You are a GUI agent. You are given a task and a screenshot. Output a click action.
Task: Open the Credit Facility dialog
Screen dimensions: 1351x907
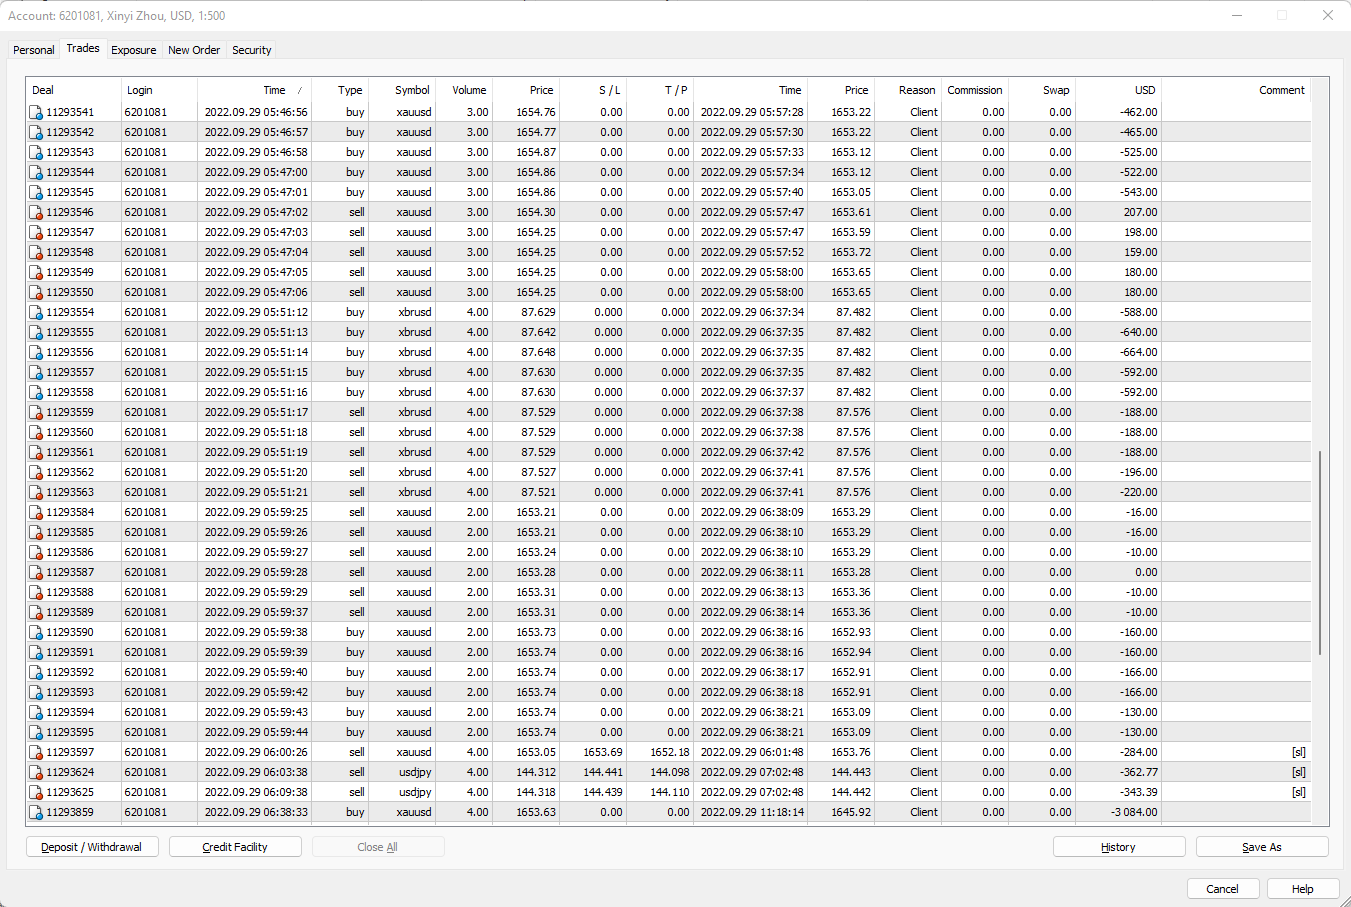pyautogui.click(x=235, y=847)
